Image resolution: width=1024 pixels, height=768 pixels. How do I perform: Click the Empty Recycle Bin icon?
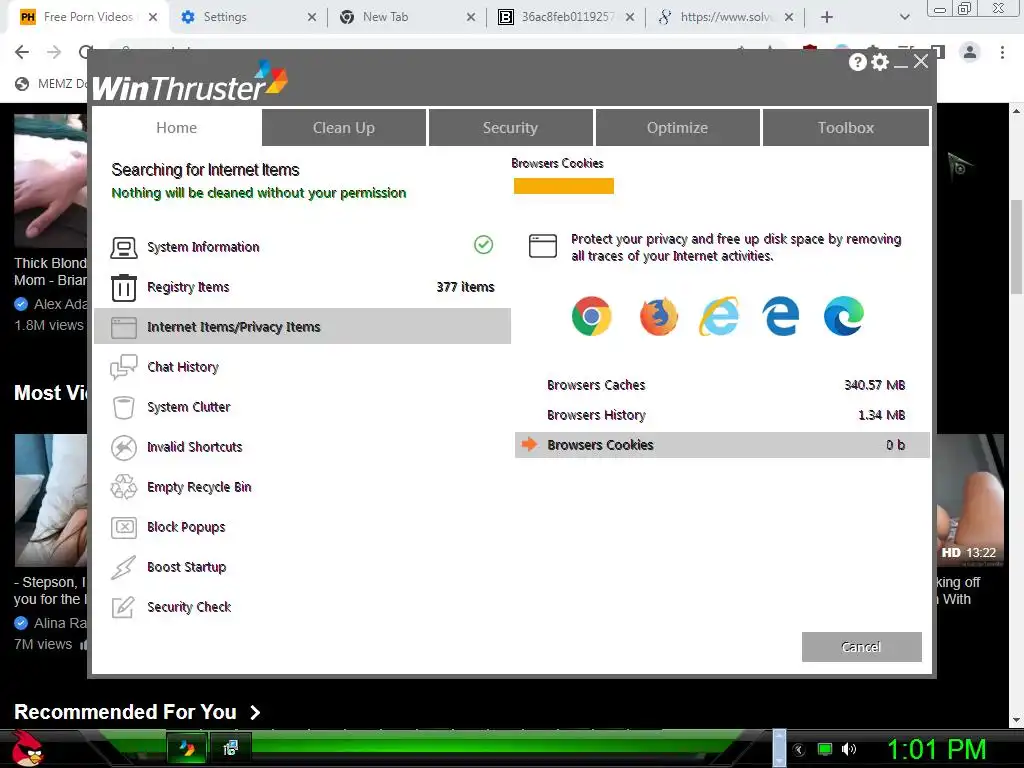(x=123, y=487)
